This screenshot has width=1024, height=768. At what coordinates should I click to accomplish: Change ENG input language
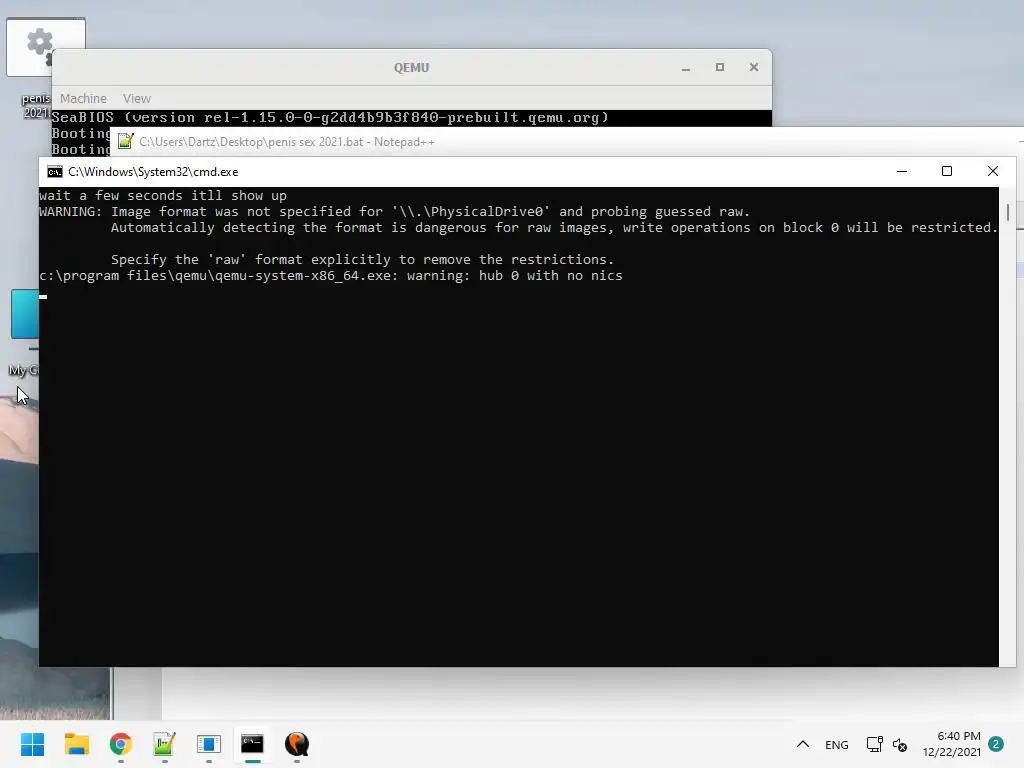pyautogui.click(x=837, y=744)
